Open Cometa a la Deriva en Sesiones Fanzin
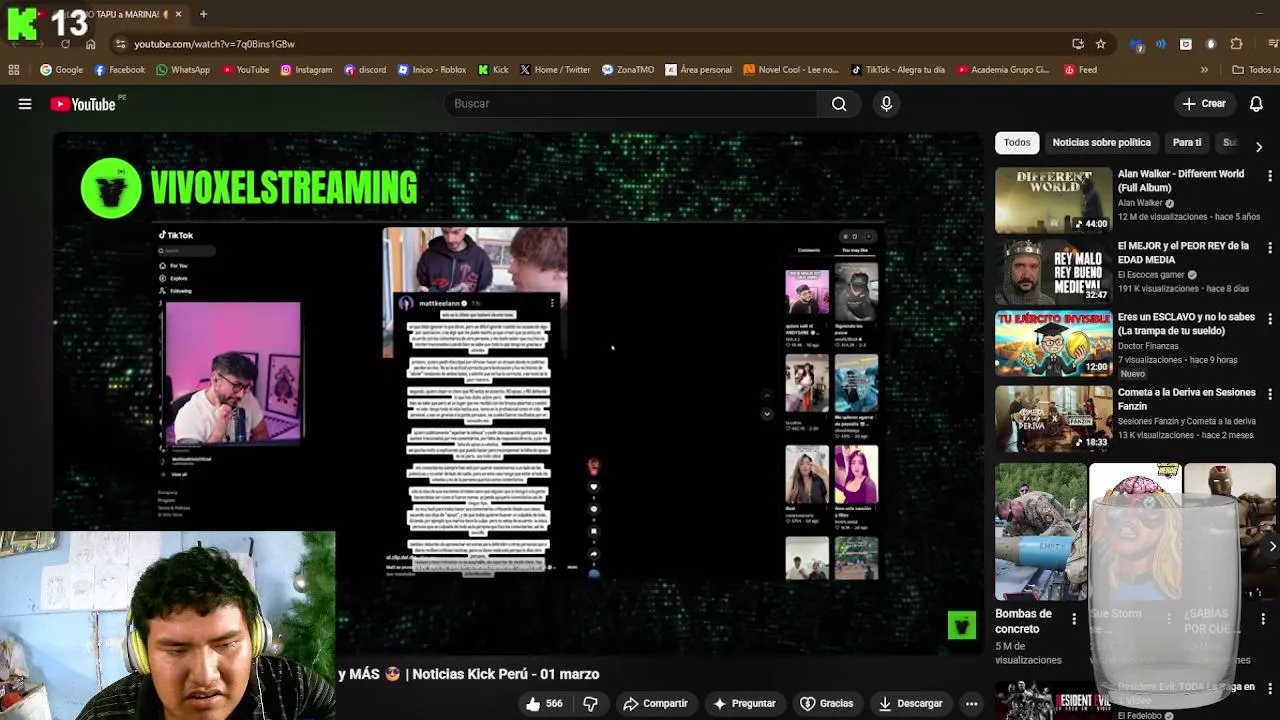The width and height of the screenshot is (1280, 720). click(x=1186, y=399)
